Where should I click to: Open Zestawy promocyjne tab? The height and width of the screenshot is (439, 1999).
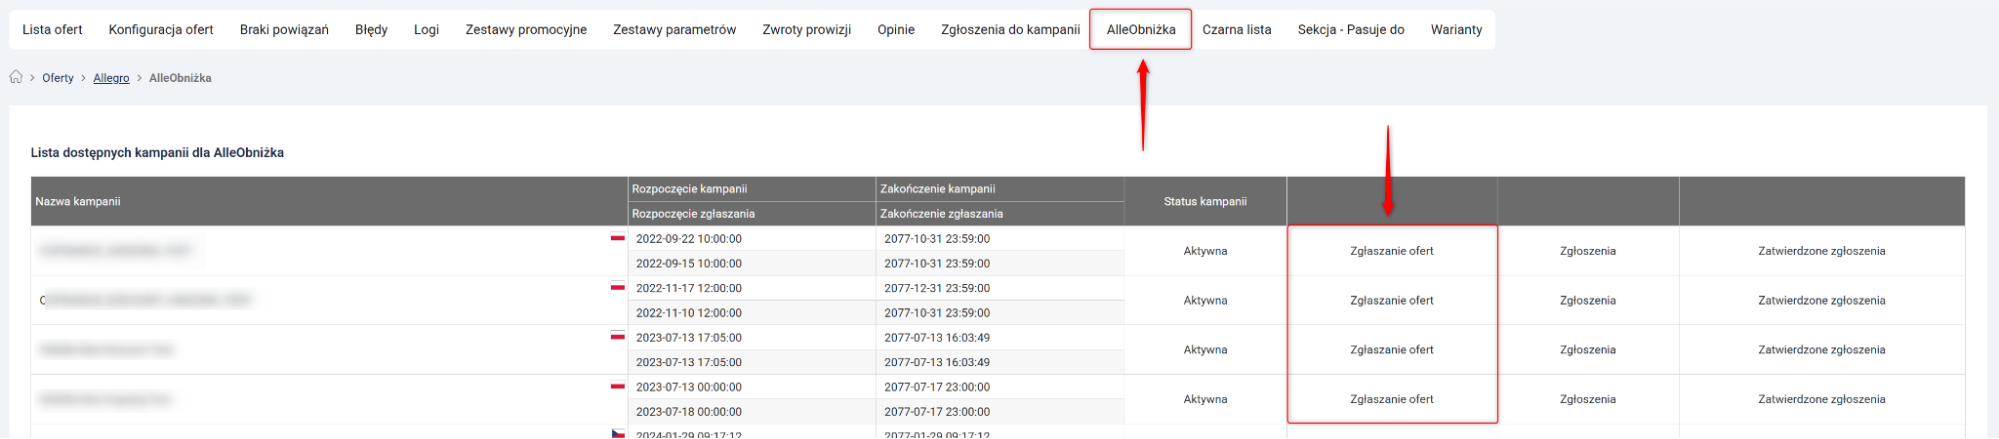[x=526, y=30]
